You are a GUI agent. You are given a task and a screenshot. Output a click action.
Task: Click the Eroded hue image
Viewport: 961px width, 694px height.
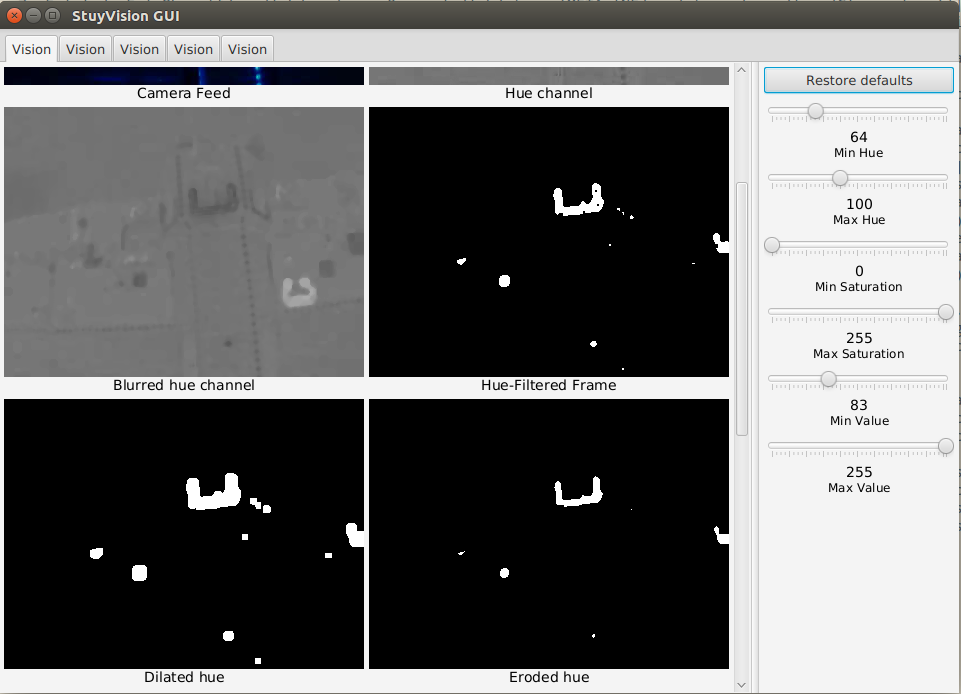[549, 534]
